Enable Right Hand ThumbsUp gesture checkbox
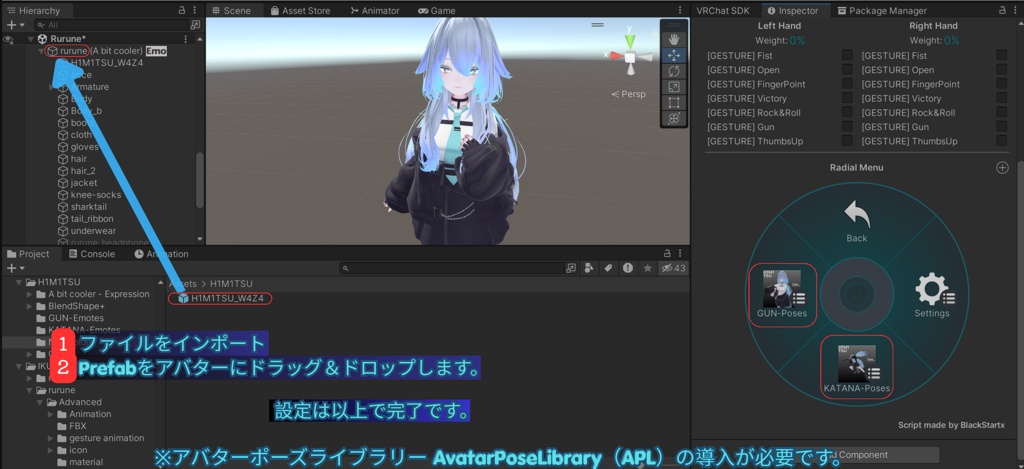Image resolution: width=1024 pixels, height=469 pixels. (1001, 141)
